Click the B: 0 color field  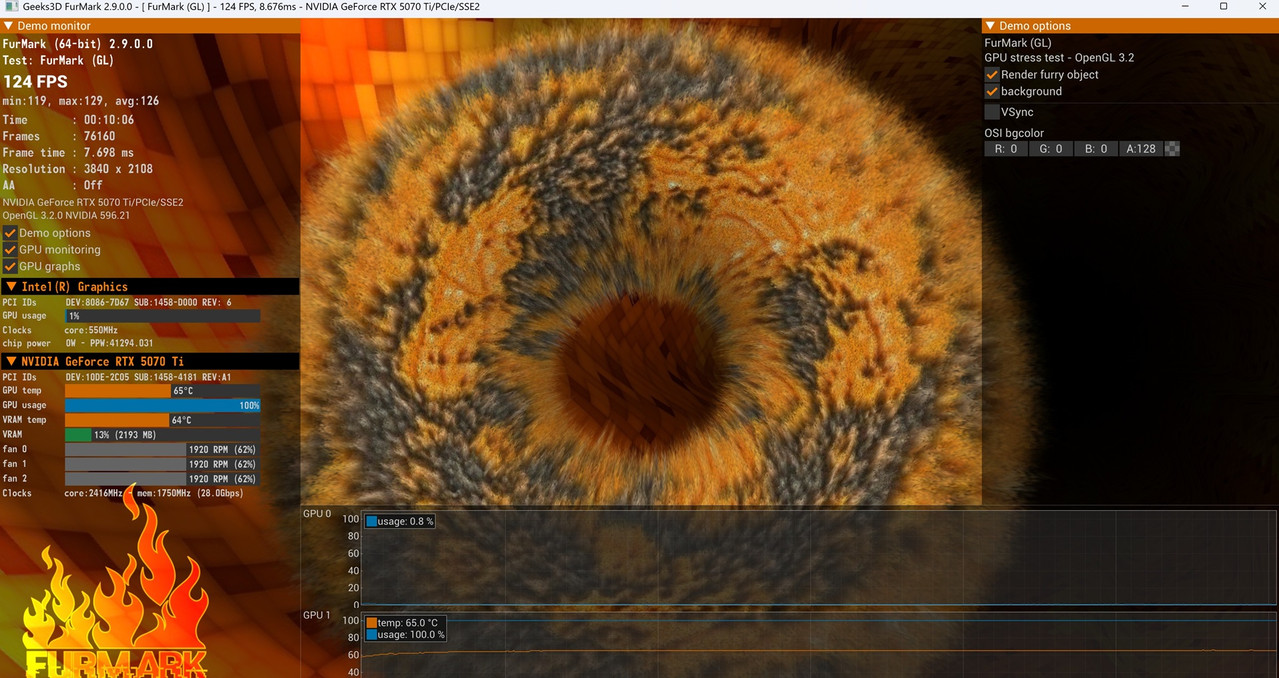(1095, 149)
